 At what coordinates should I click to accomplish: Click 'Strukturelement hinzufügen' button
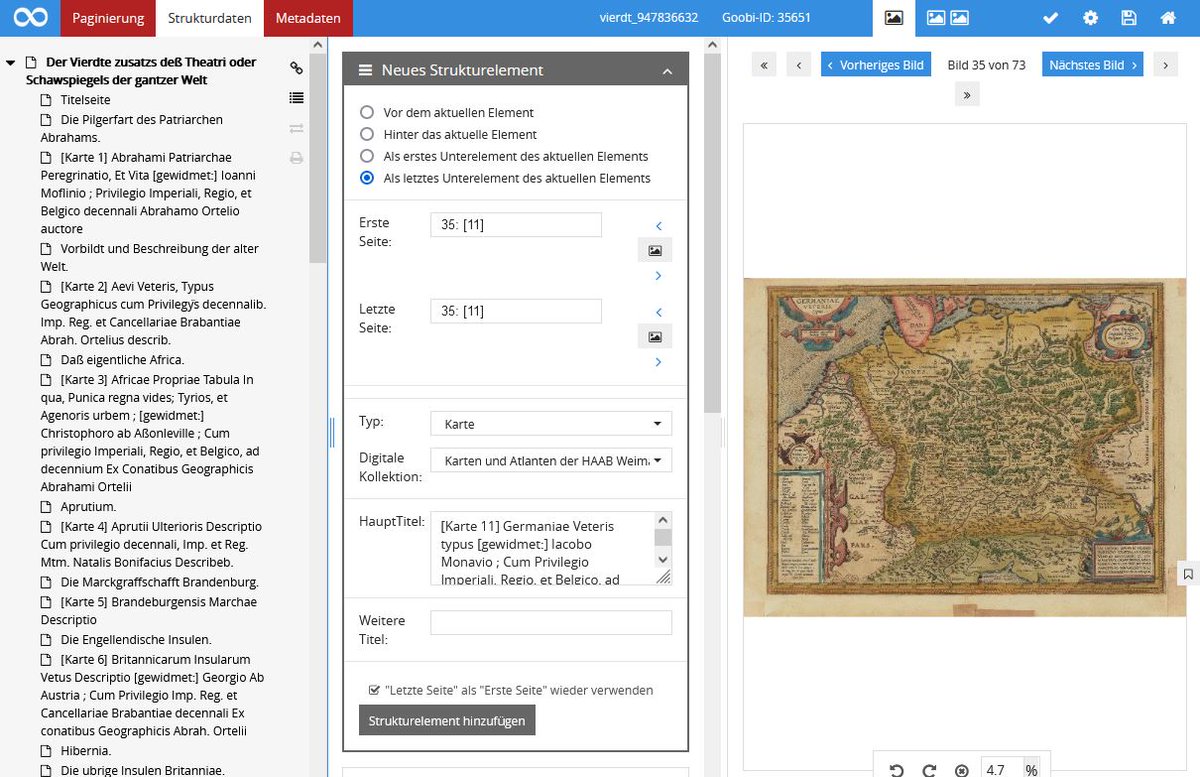pos(447,720)
